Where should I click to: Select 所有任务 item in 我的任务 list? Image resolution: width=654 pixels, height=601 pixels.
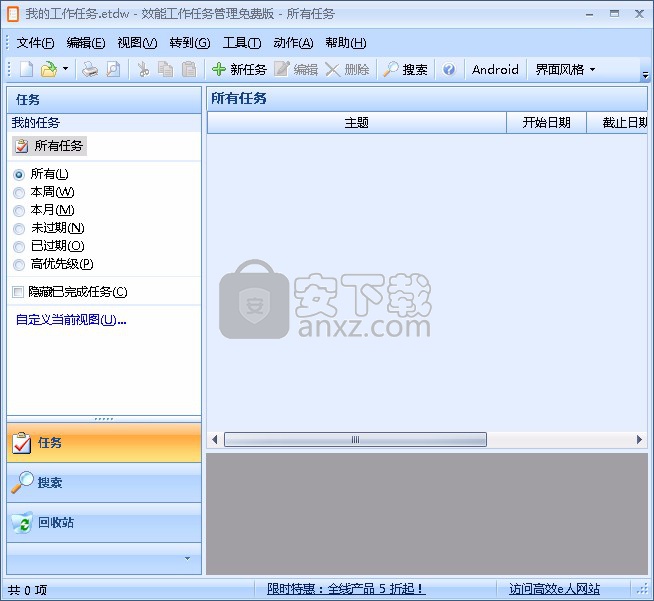coord(50,146)
